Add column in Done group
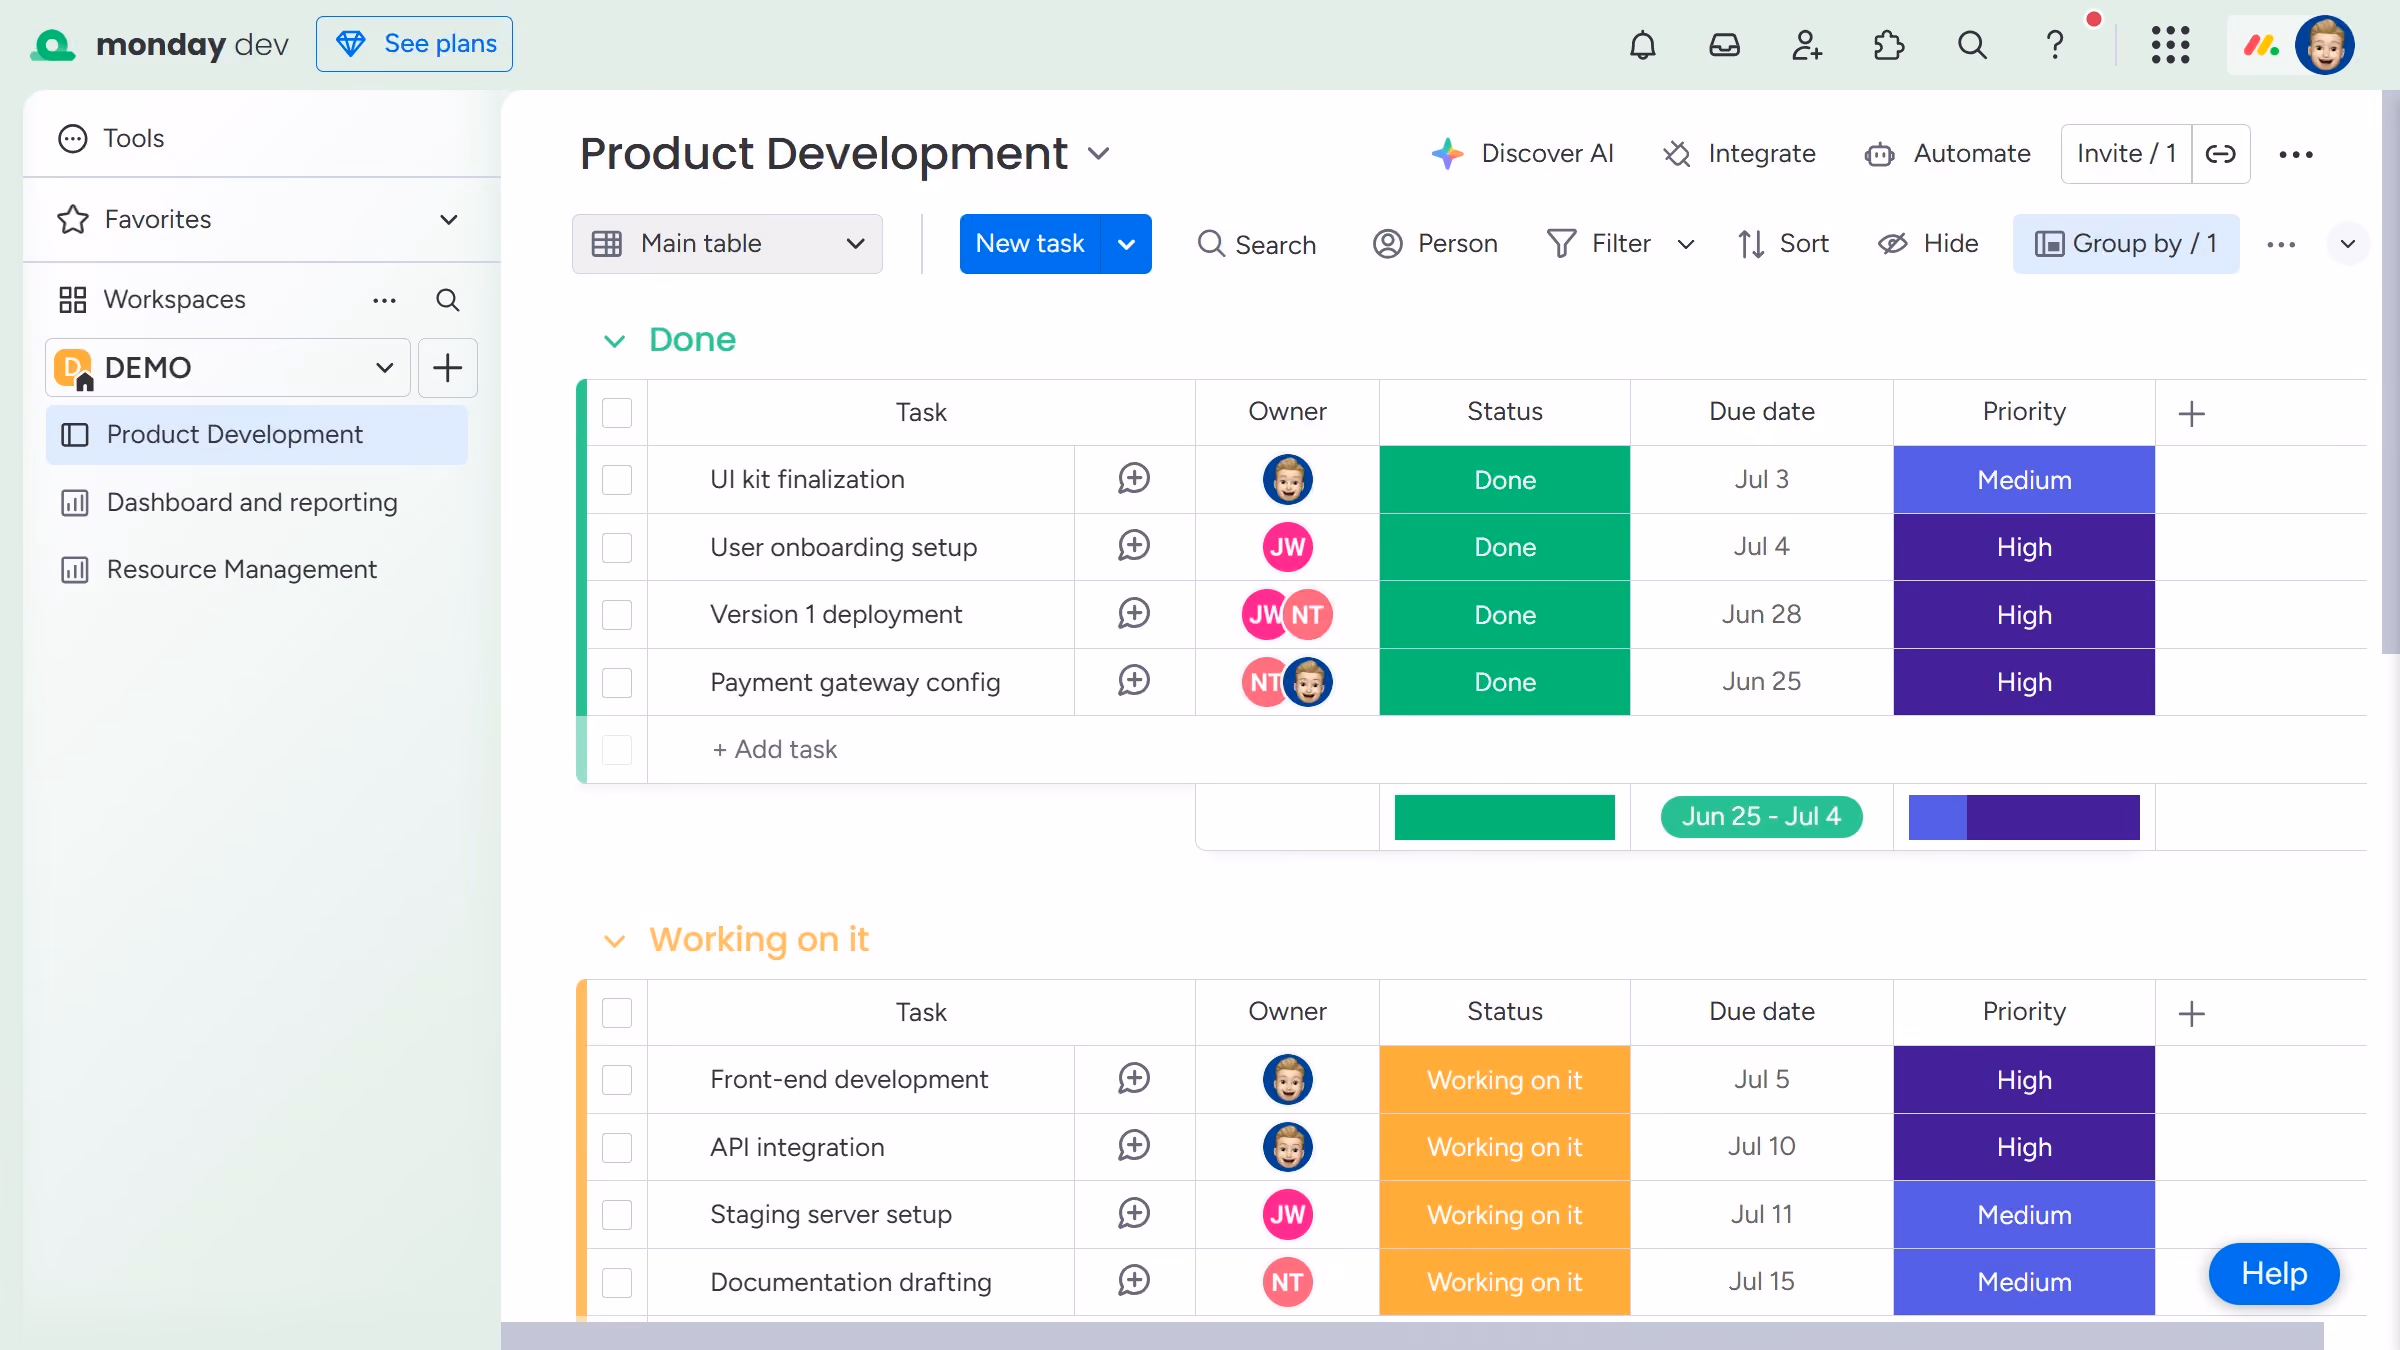Screen dimensions: 2400x1350 tap(2191, 413)
